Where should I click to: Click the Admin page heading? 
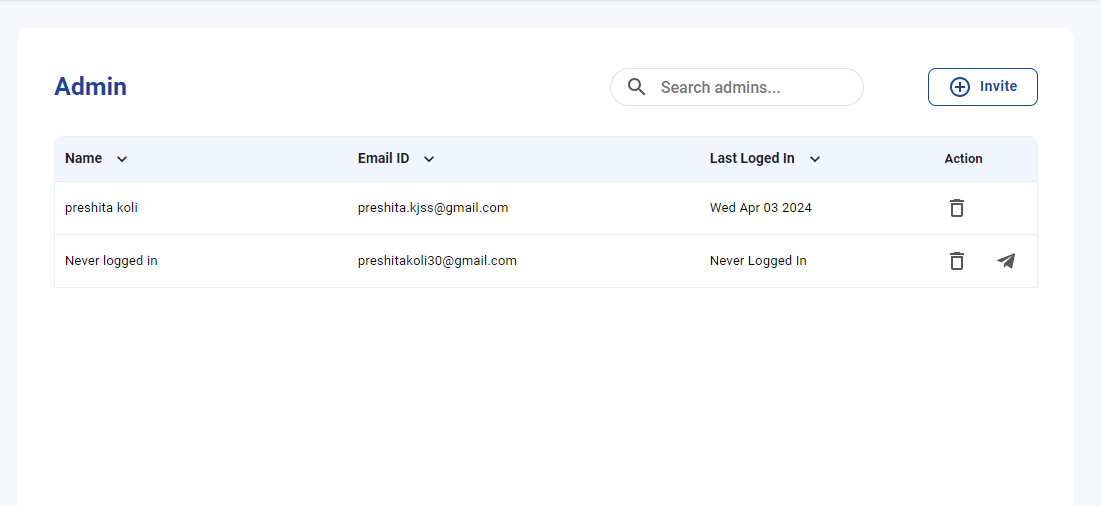91,87
